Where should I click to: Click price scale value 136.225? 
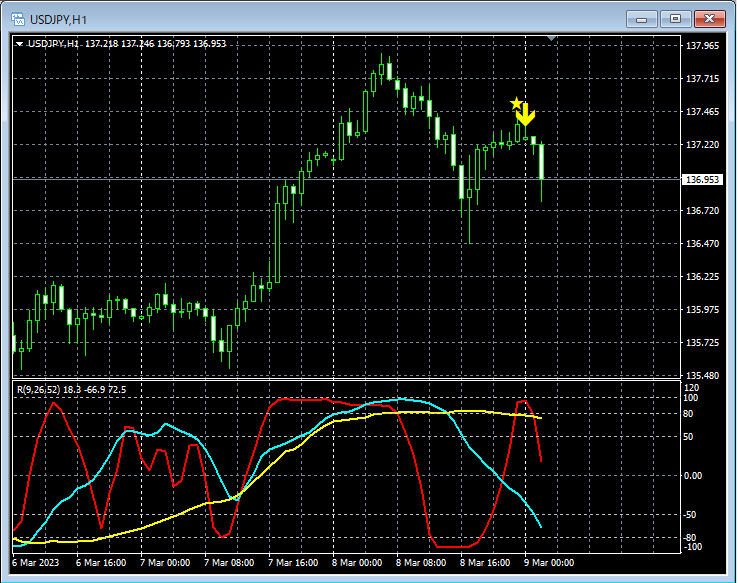tap(702, 276)
